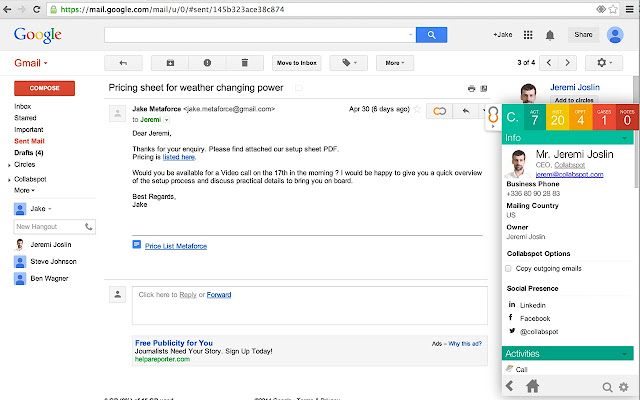Show older conversation arrow
Image resolution: width=640 pixels, height=400 pixels.
[567, 63]
